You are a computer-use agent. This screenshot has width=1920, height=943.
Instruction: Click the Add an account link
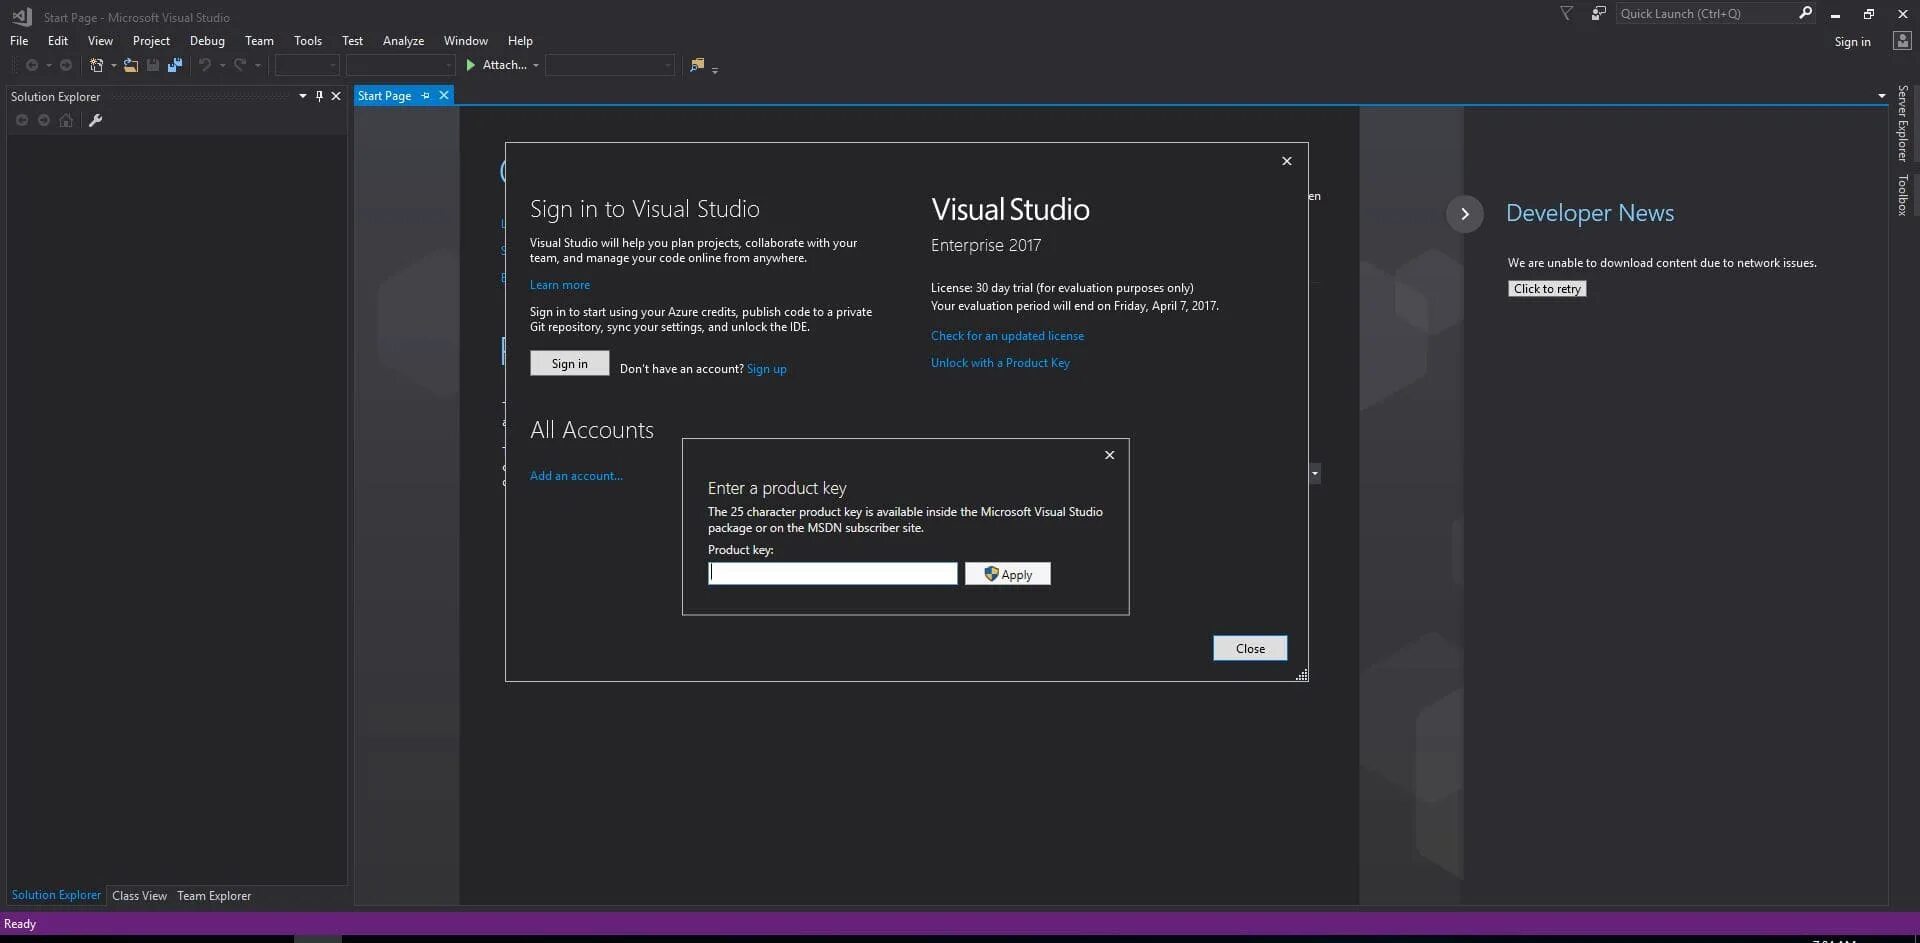[x=576, y=476]
